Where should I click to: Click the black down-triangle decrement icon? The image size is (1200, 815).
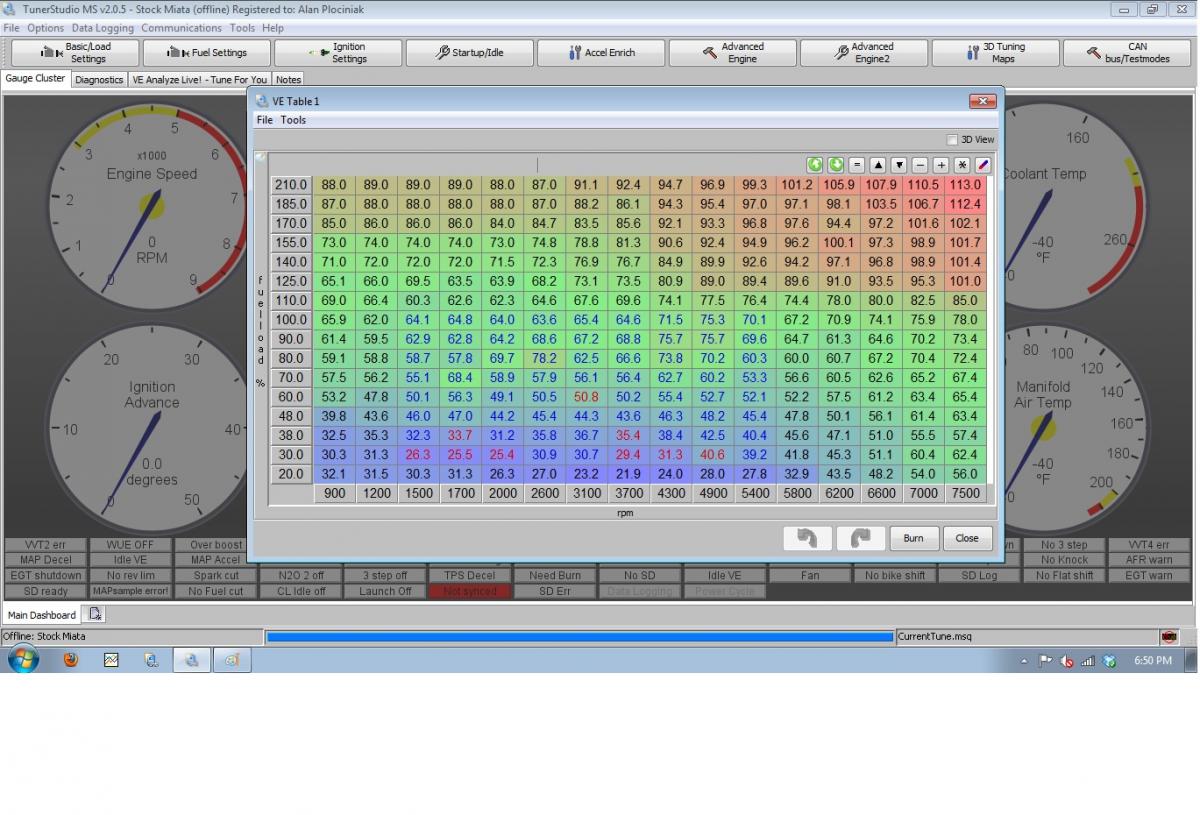pyautogui.click(x=899, y=165)
